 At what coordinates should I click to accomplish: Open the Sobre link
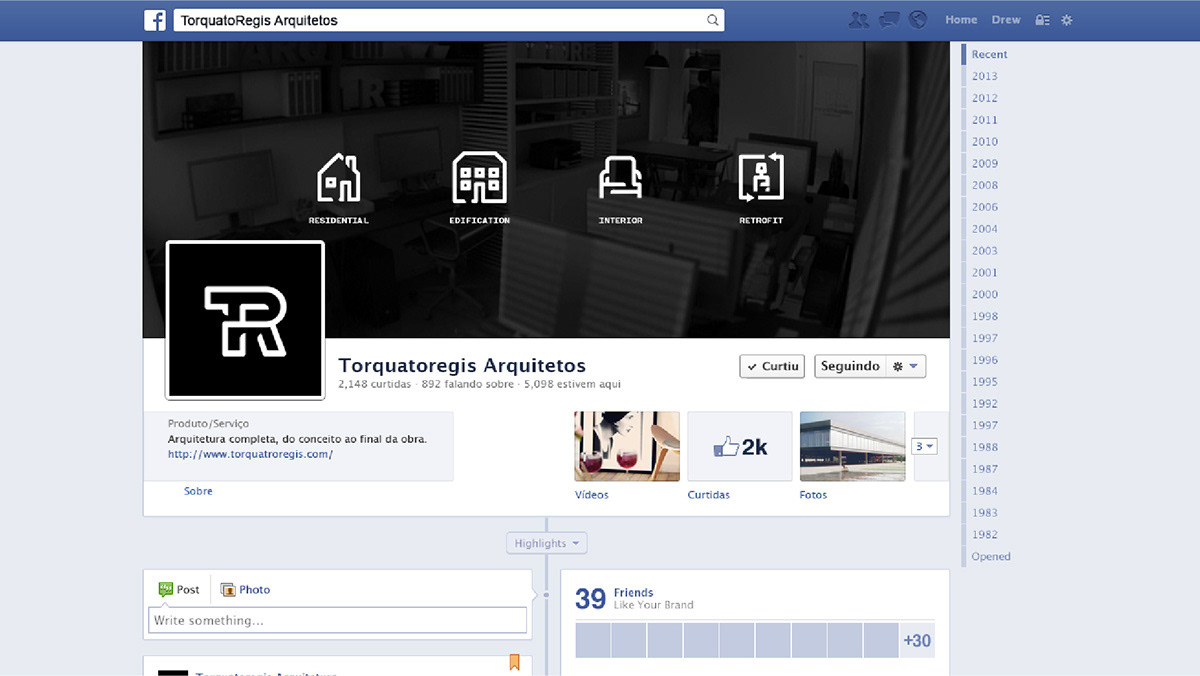(198, 491)
